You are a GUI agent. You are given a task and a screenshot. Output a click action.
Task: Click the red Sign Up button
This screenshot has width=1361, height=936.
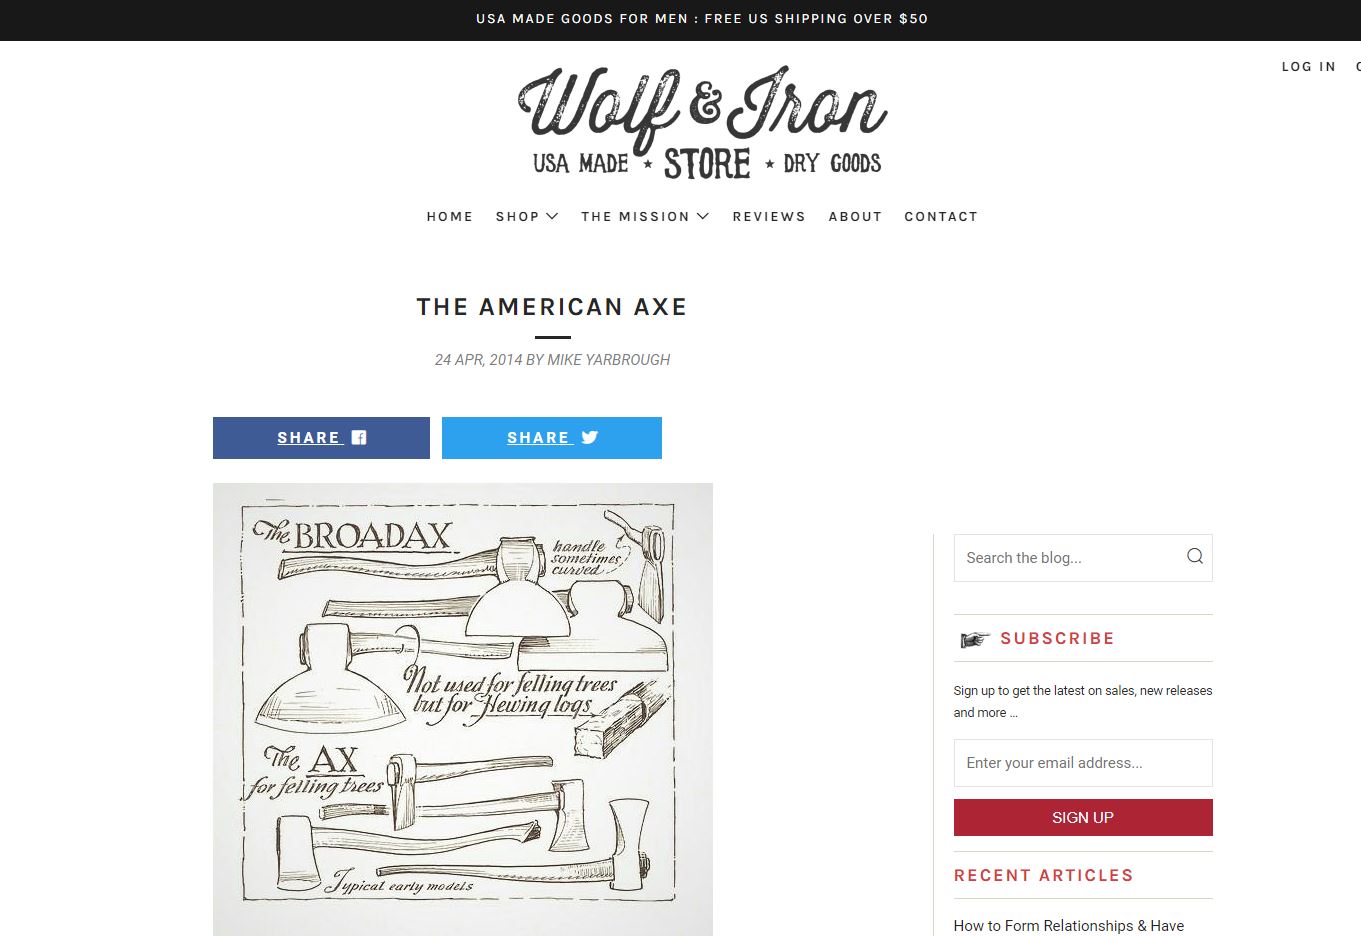pyautogui.click(x=1083, y=817)
